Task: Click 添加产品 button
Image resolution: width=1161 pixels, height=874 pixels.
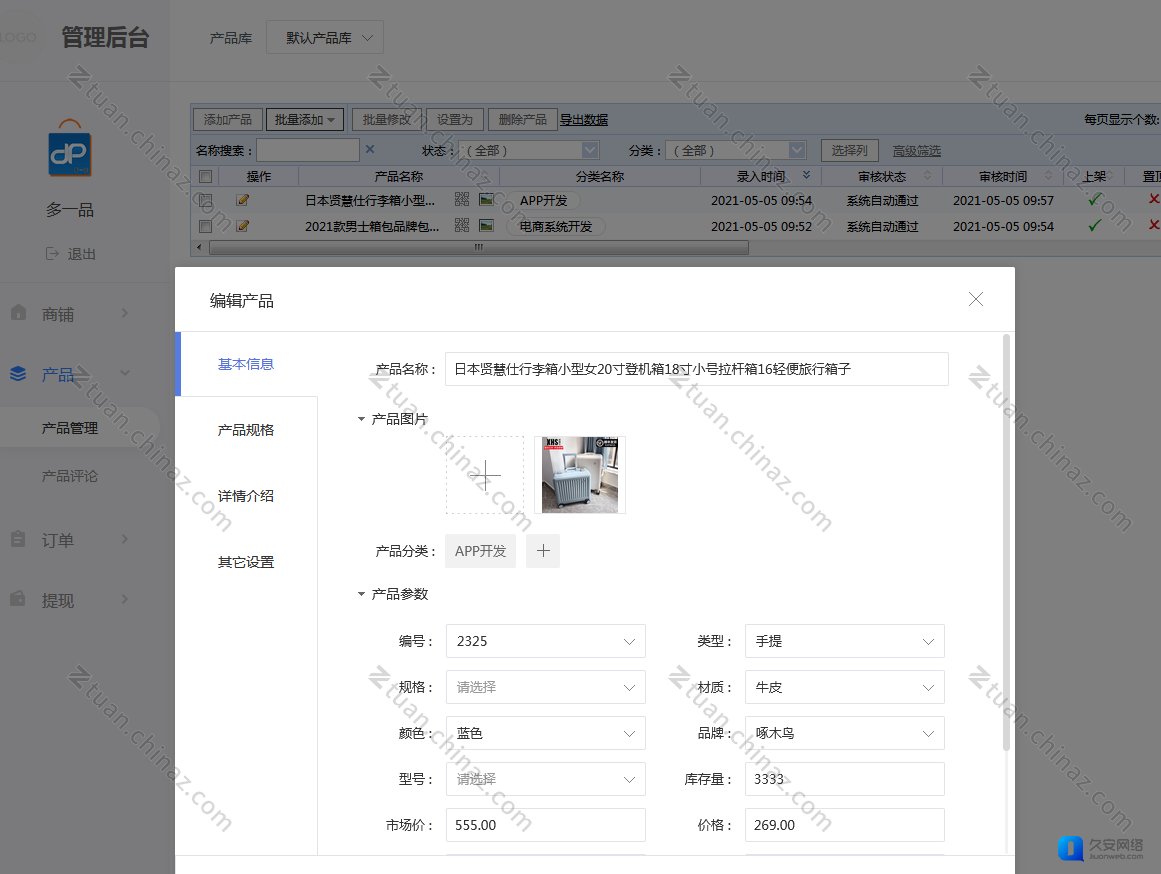Action: [227, 119]
